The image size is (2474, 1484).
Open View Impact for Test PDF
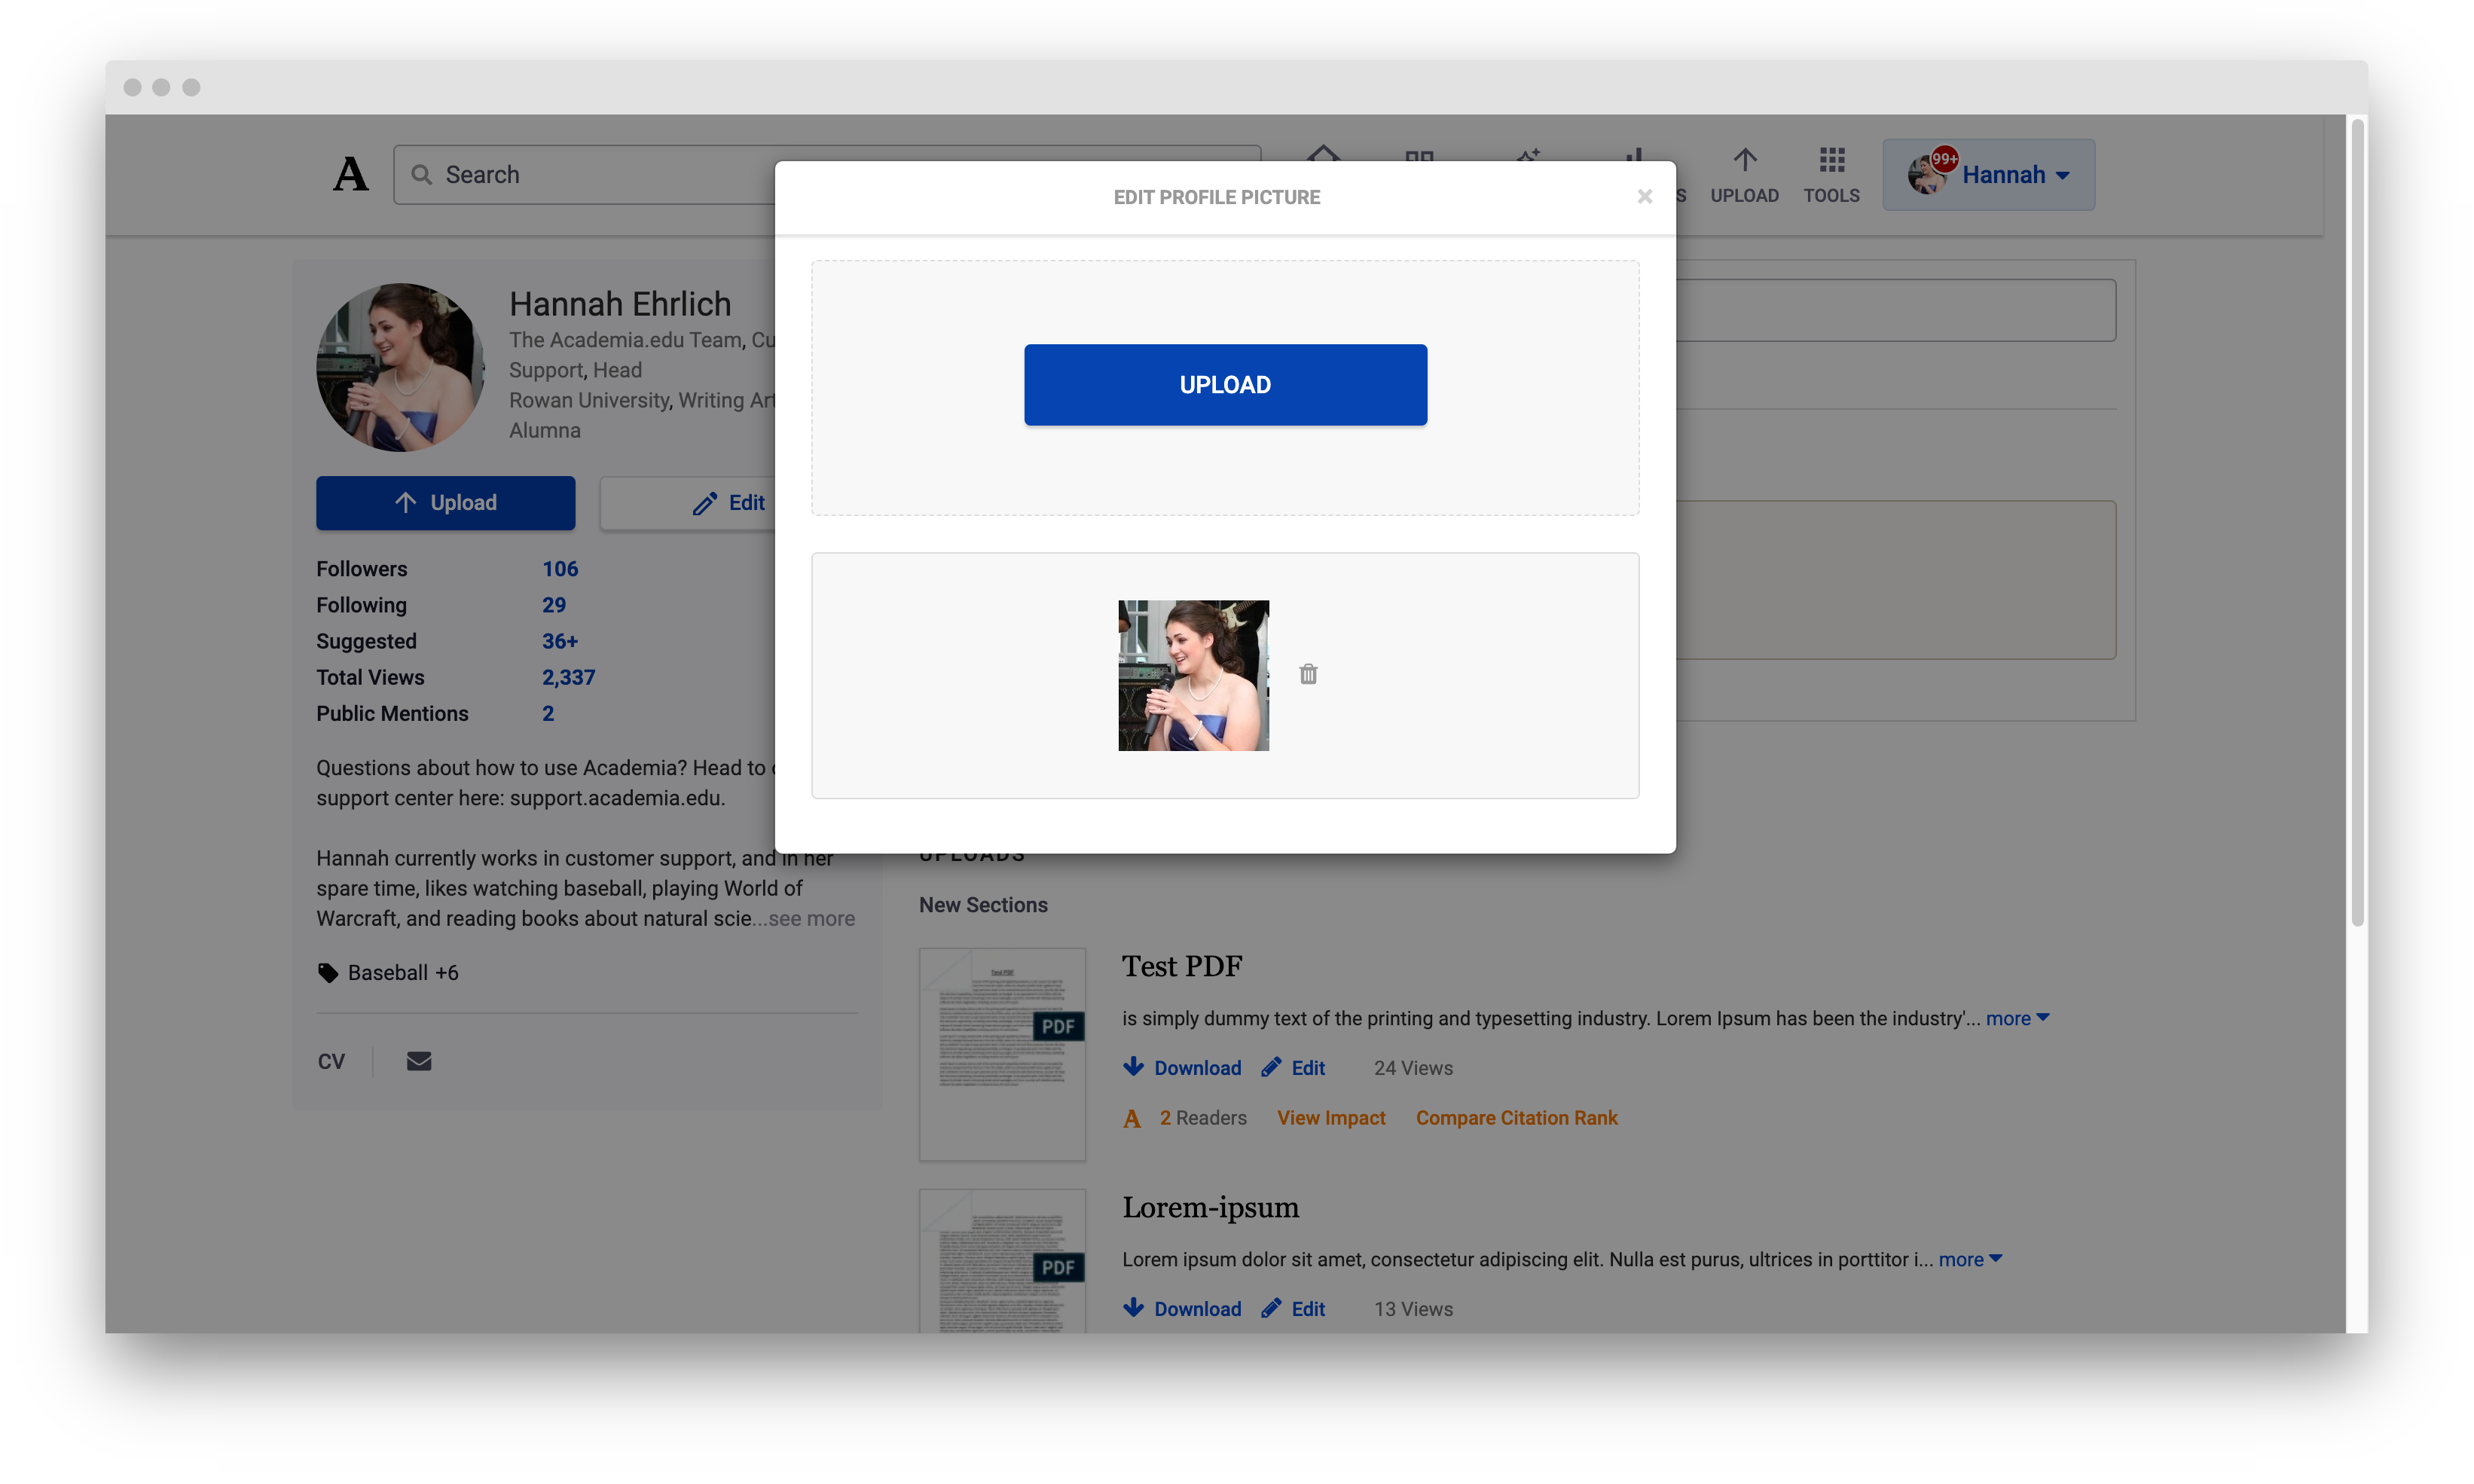pyautogui.click(x=1331, y=1118)
